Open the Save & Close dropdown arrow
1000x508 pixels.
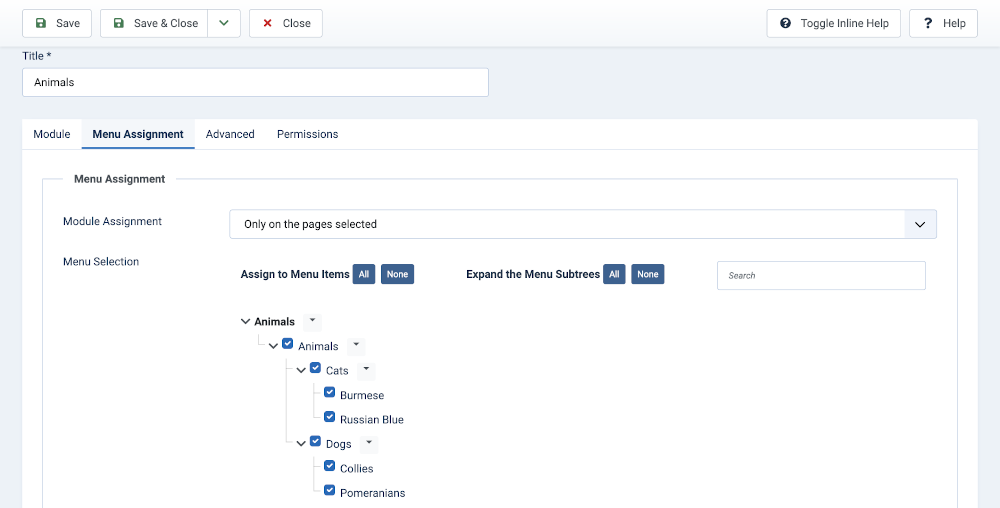pos(224,23)
